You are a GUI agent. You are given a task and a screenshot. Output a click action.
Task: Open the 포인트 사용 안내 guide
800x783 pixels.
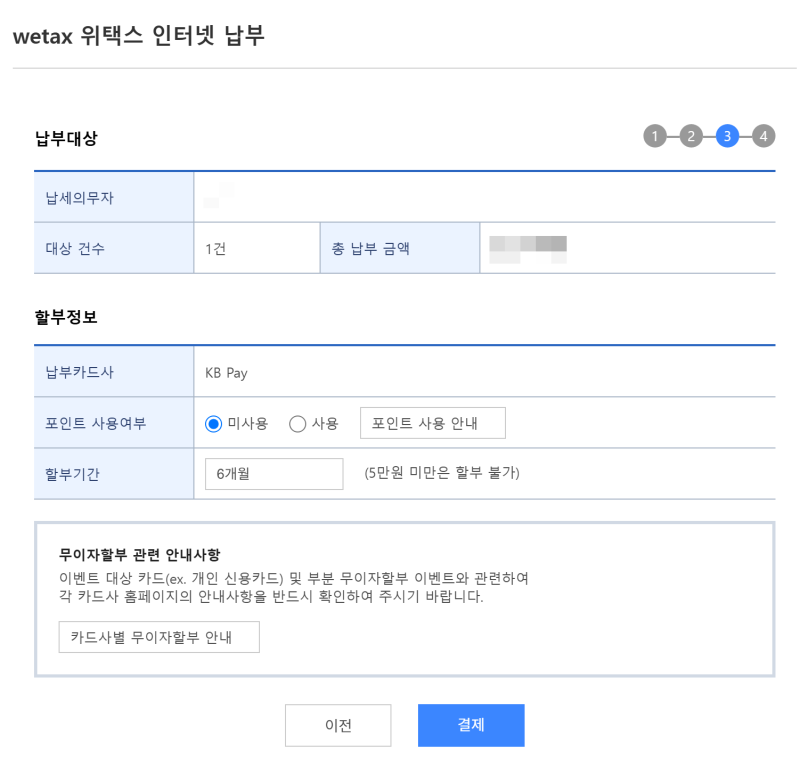[x=433, y=423]
